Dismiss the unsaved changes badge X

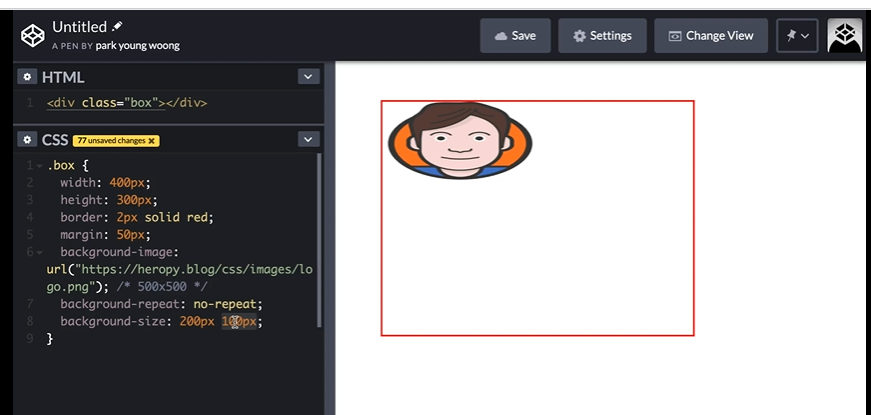click(x=152, y=141)
